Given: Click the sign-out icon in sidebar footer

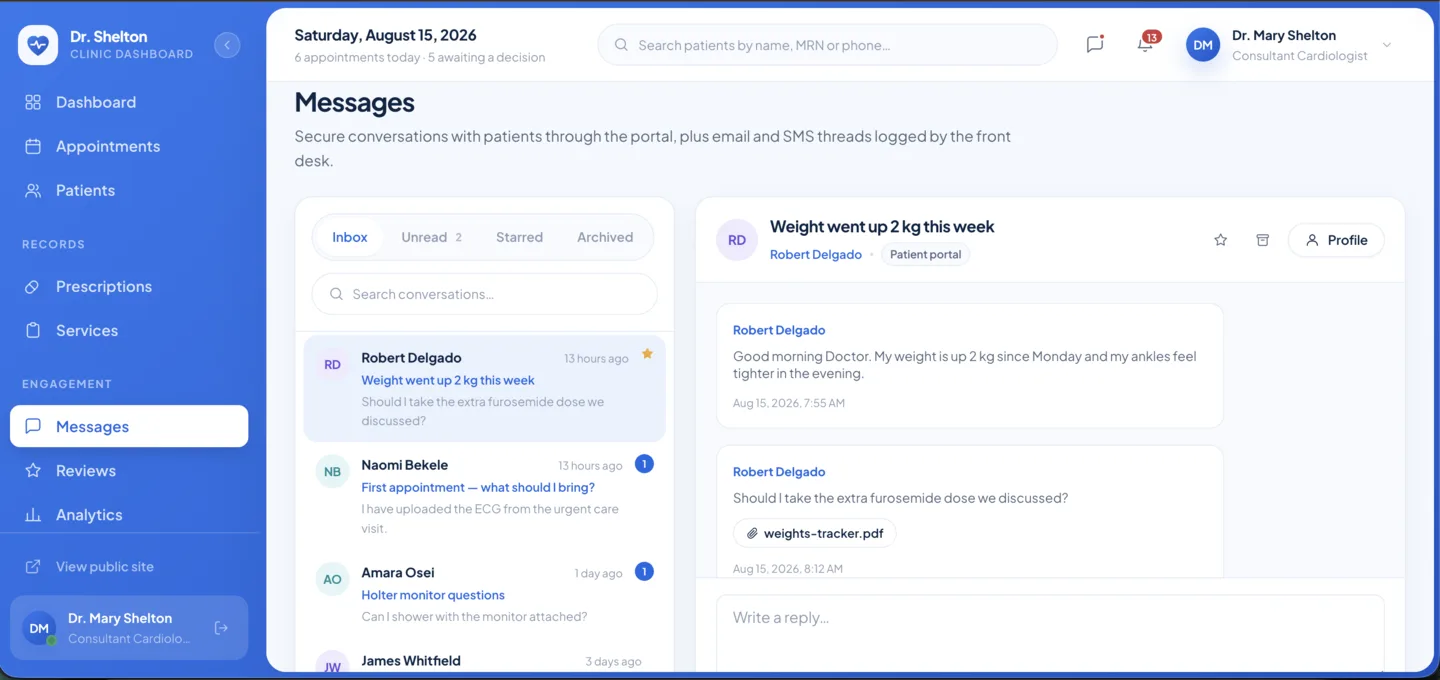Looking at the screenshot, I should coord(221,628).
